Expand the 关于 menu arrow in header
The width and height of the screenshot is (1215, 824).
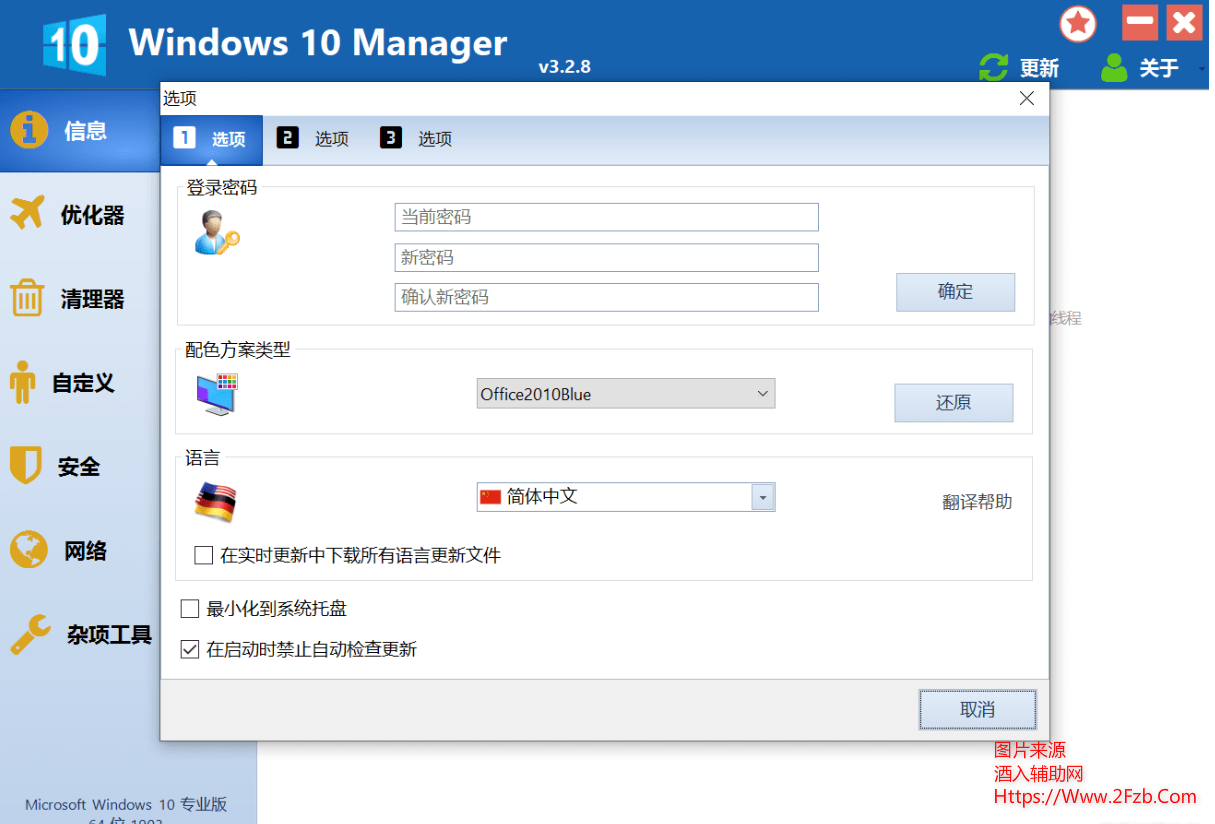click(1201, 69)
